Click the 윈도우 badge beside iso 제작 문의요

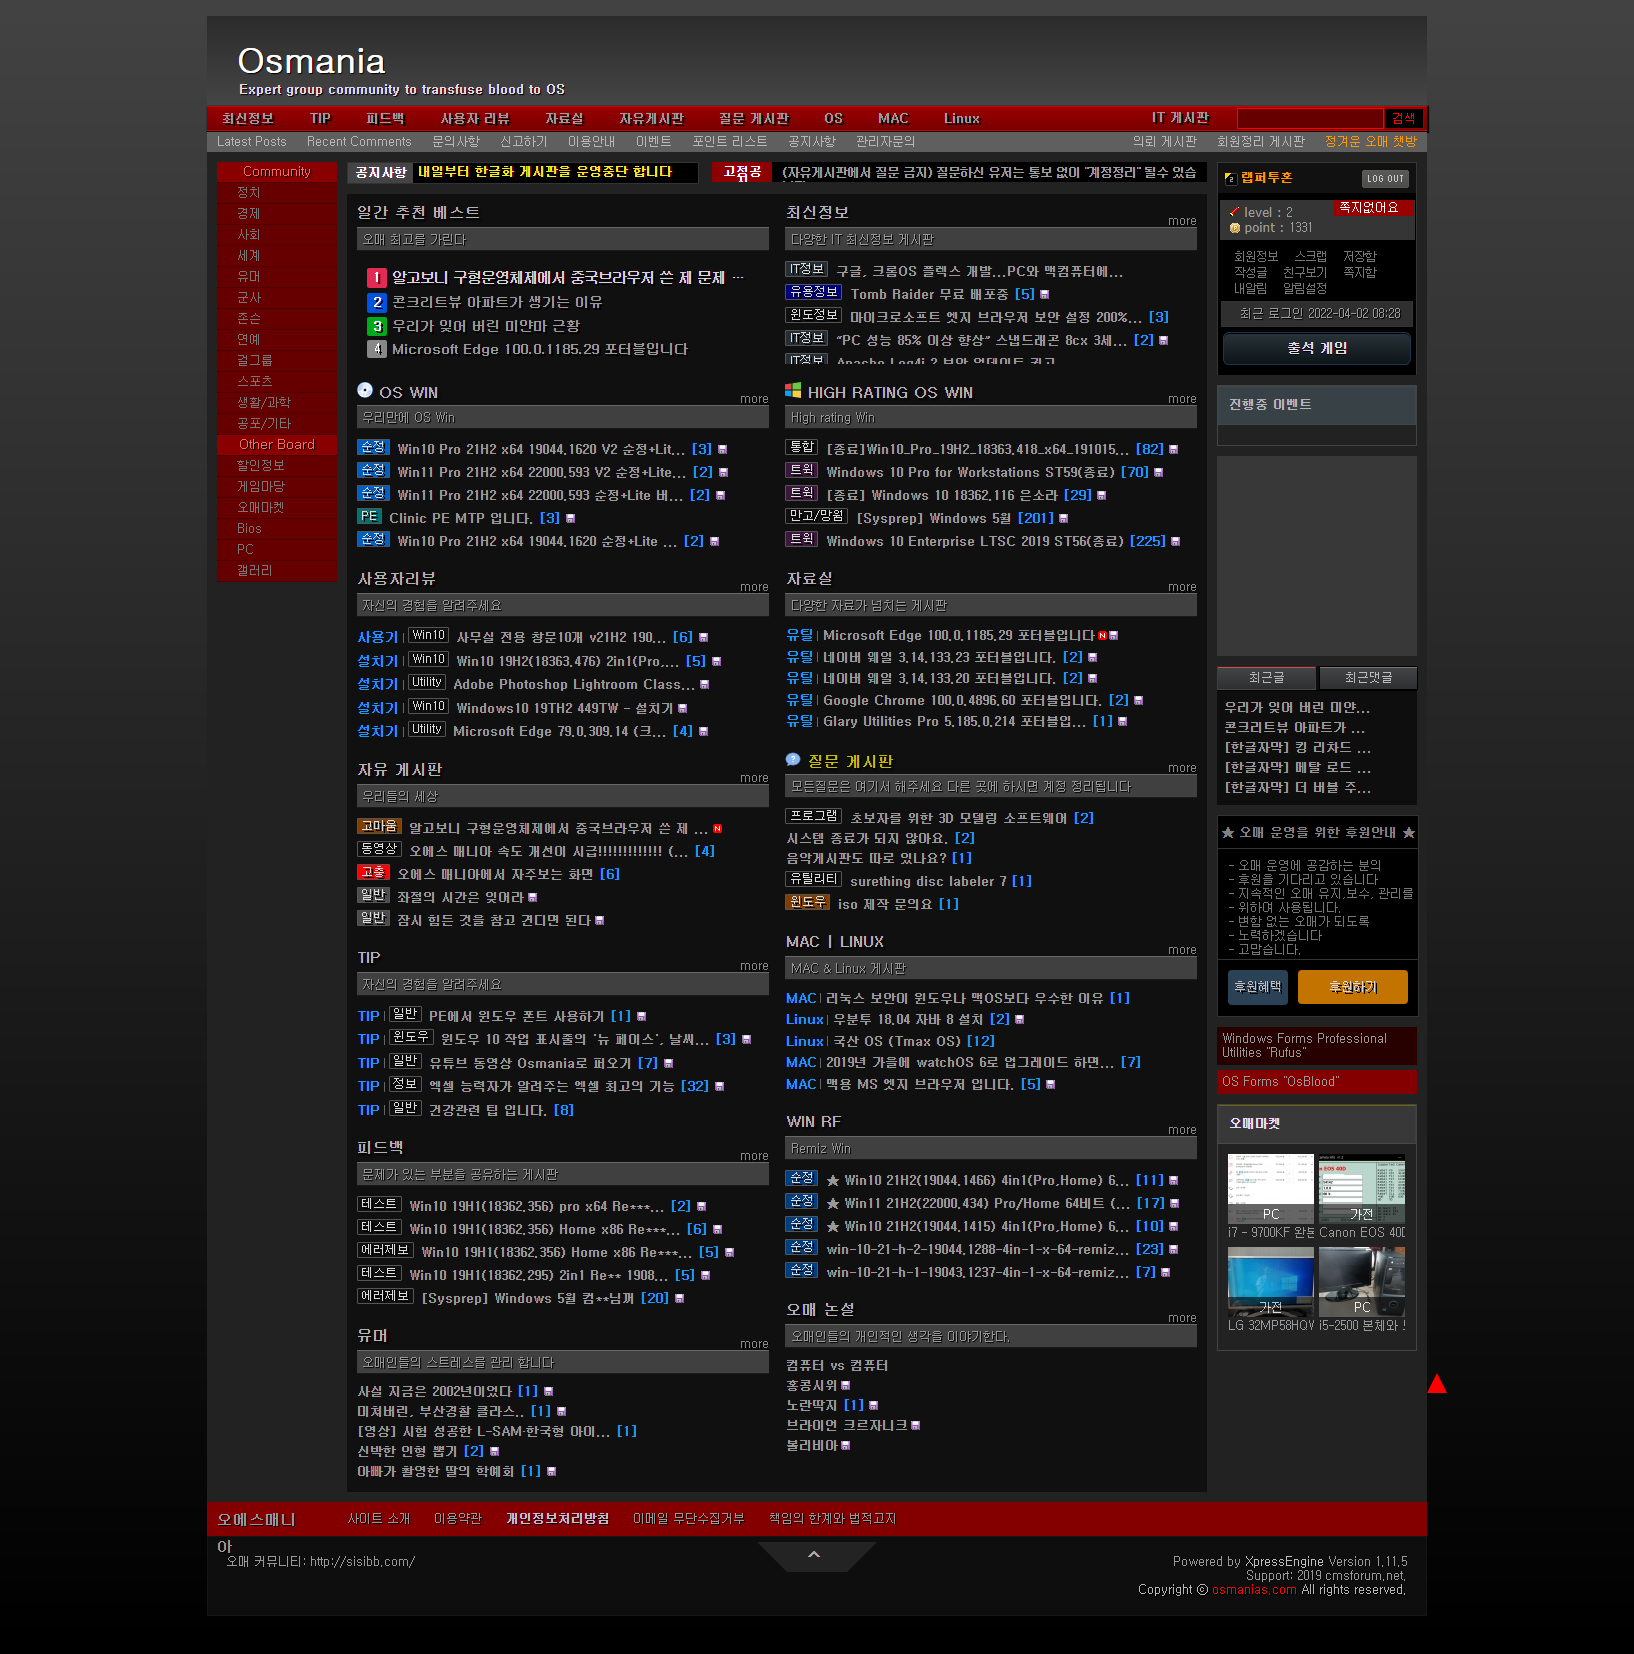point(808,902)
